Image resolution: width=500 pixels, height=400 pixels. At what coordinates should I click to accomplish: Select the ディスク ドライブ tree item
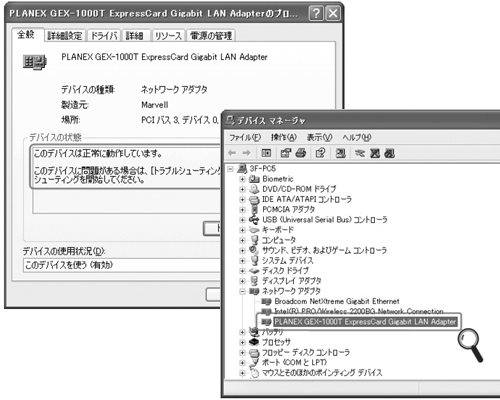pyautogui.click(x=285, y=271)
